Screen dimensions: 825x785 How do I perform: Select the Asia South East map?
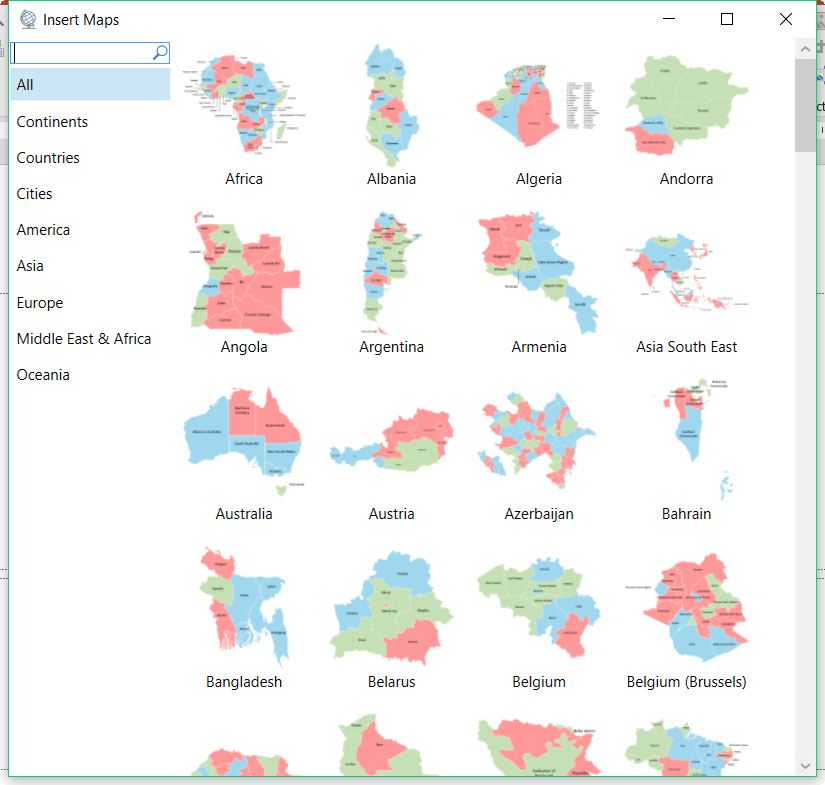tap(686, 273)
